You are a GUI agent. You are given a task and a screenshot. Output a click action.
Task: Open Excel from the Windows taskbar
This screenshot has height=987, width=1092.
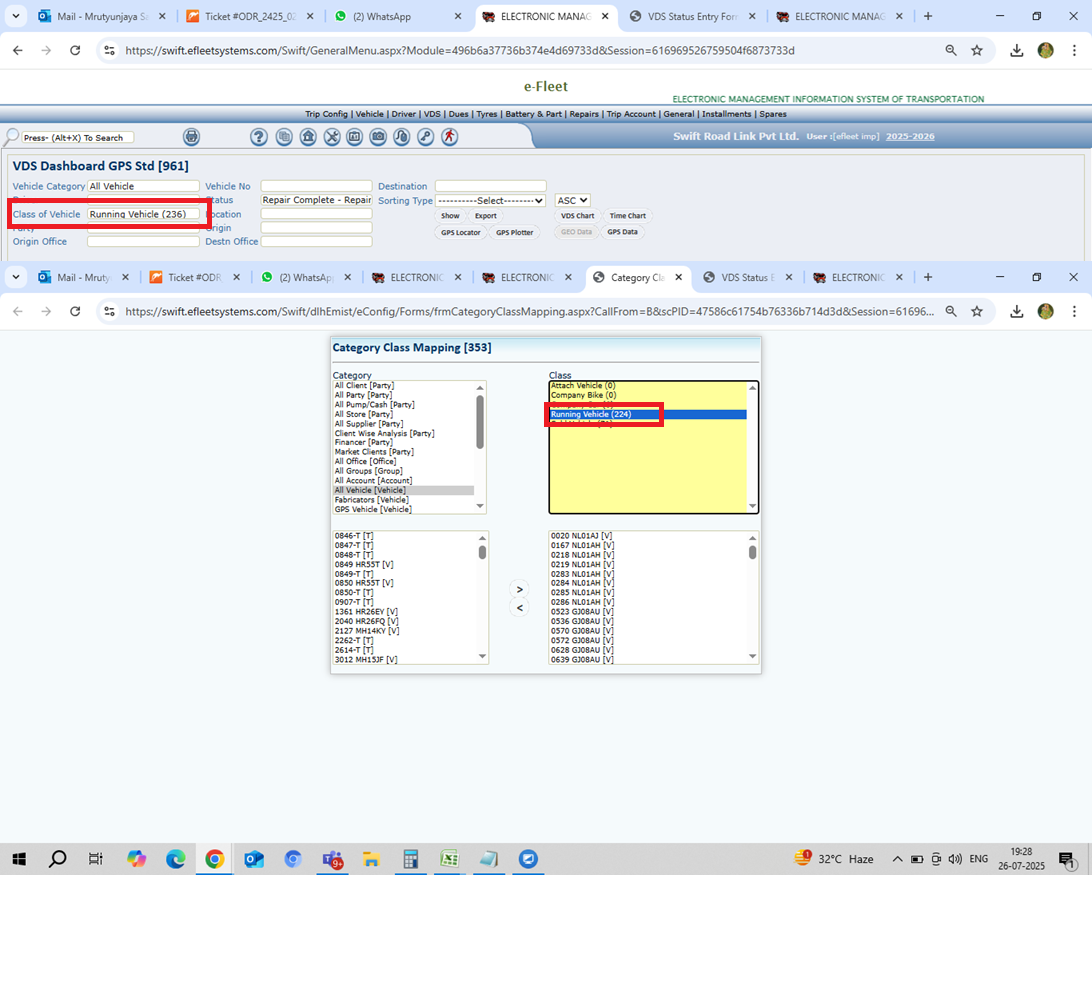(449, 859)
